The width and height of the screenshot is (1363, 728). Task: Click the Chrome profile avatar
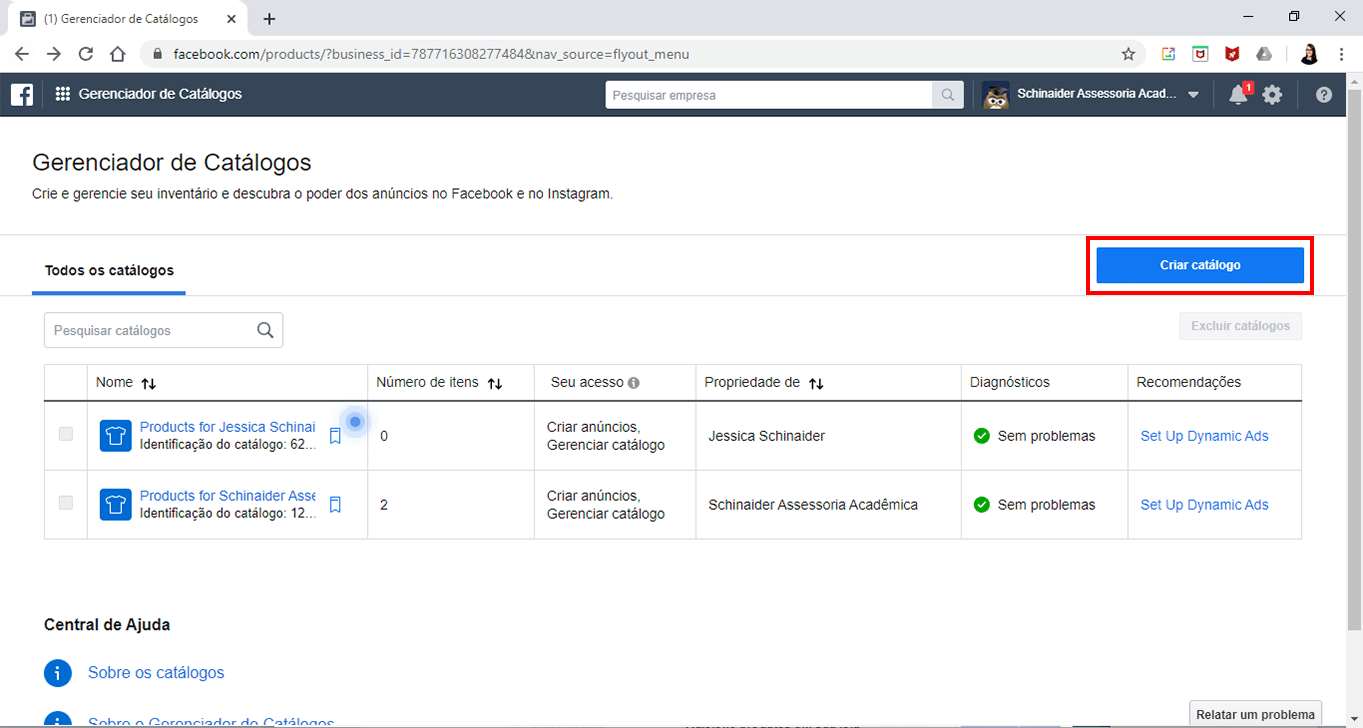[x=1309, y=54]
